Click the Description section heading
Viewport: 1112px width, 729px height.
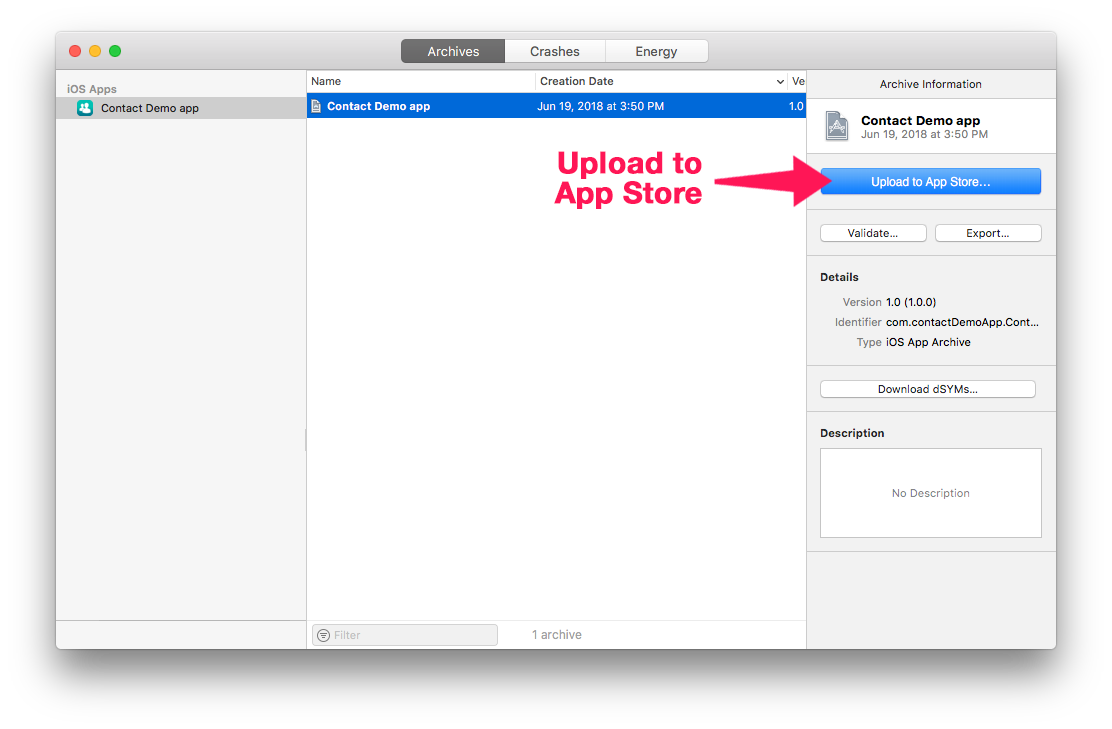(852, 433)
